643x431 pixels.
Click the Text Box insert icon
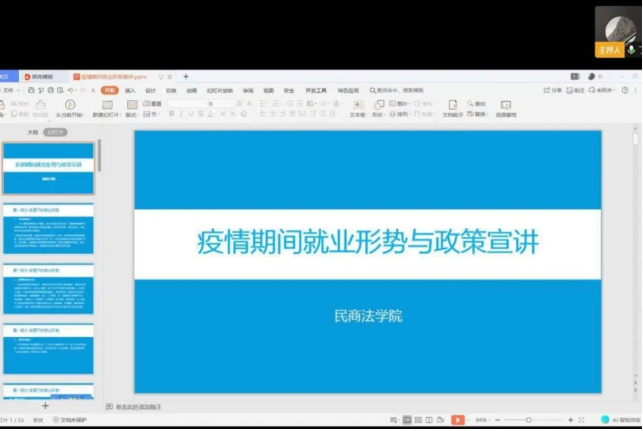click(x=357, y=105)
